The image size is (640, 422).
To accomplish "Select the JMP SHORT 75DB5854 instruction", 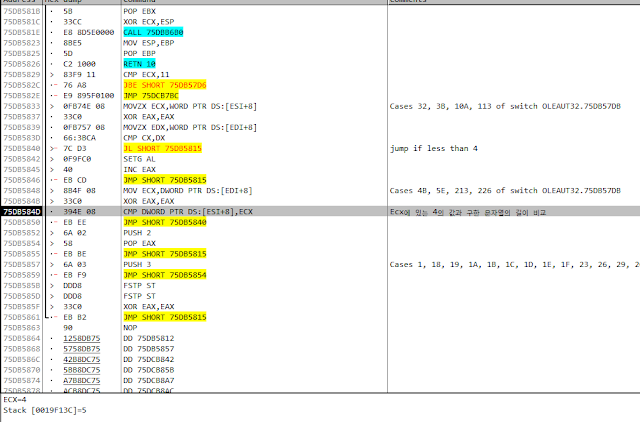I will (165, 275).
